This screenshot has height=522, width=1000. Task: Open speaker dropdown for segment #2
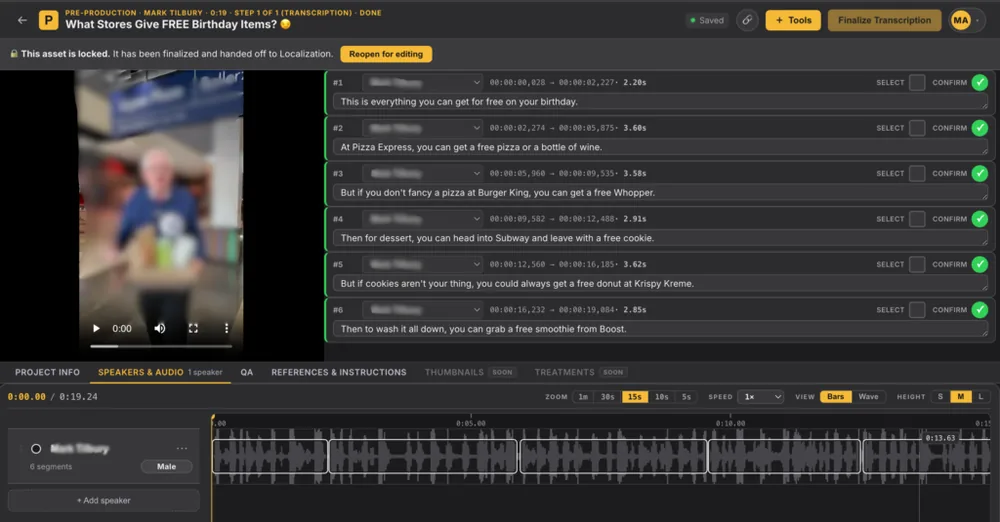(423, 128)
